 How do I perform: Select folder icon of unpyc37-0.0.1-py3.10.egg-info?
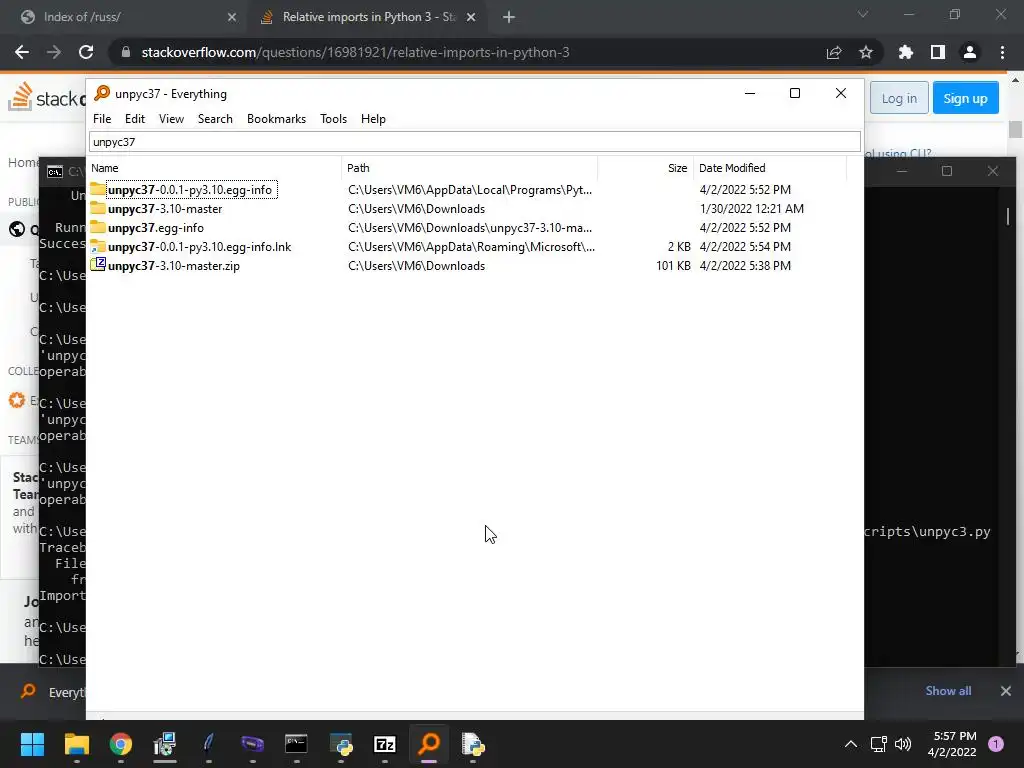98,189
